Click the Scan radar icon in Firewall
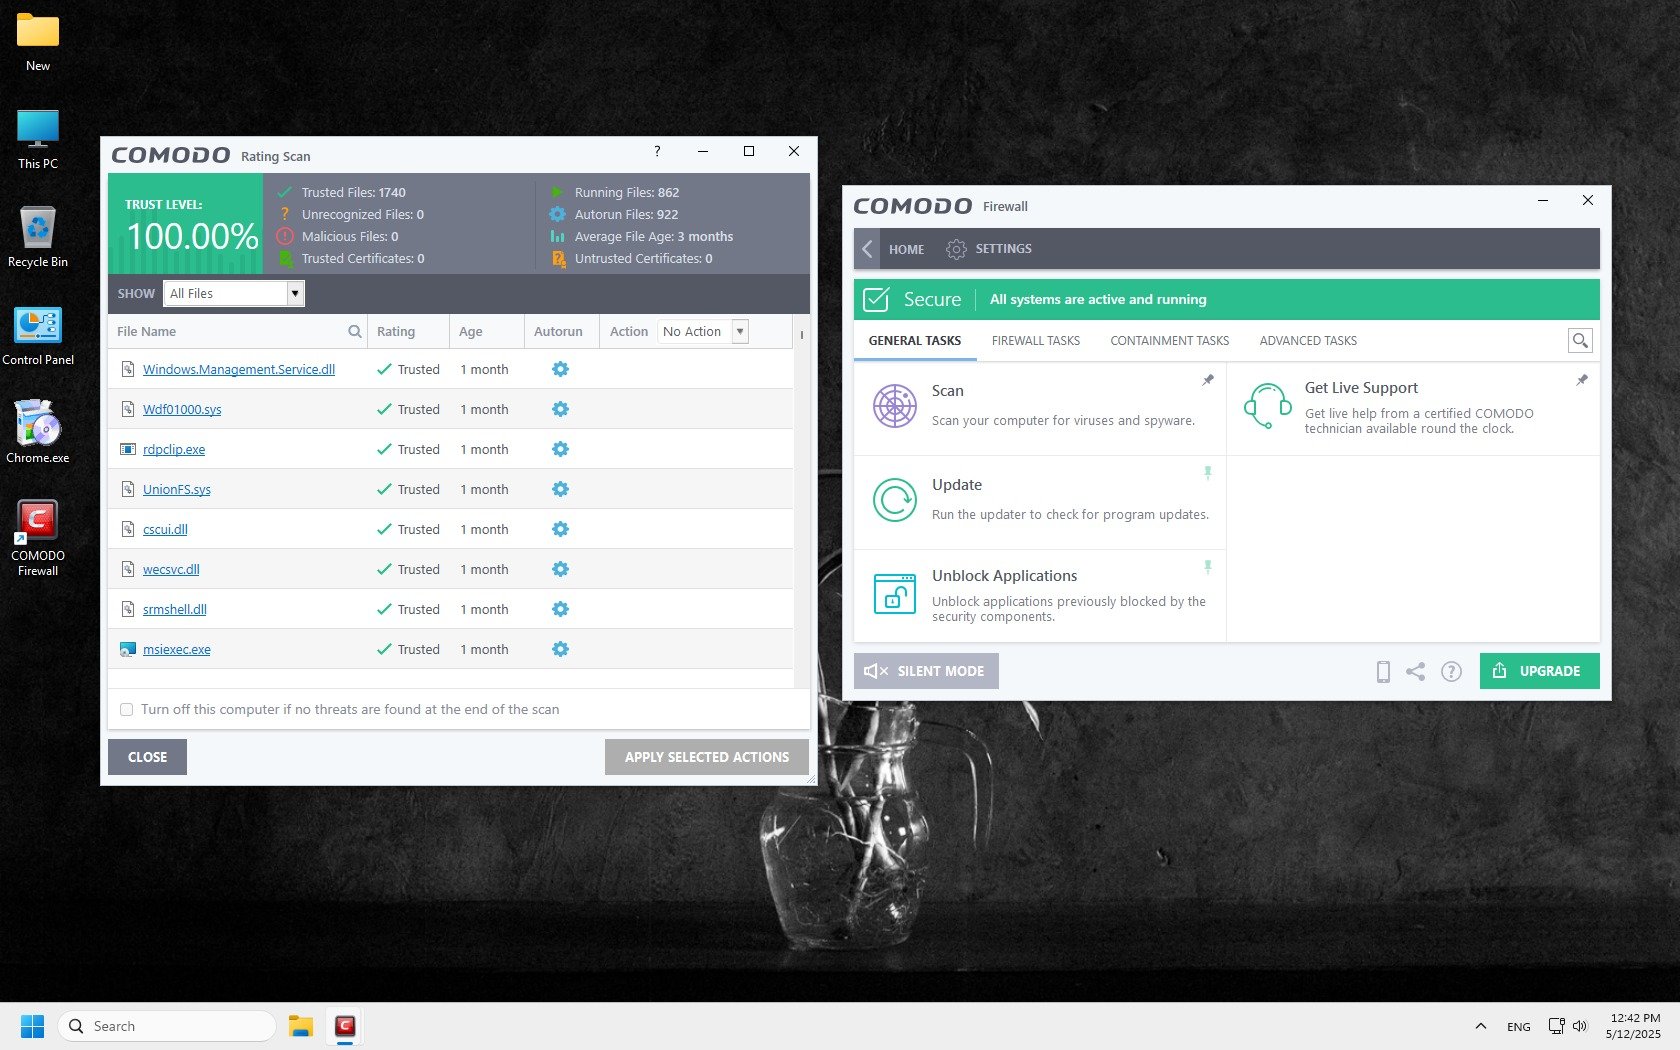The height and width of the screenshot is (1050, 1680). tap(894, 406)
